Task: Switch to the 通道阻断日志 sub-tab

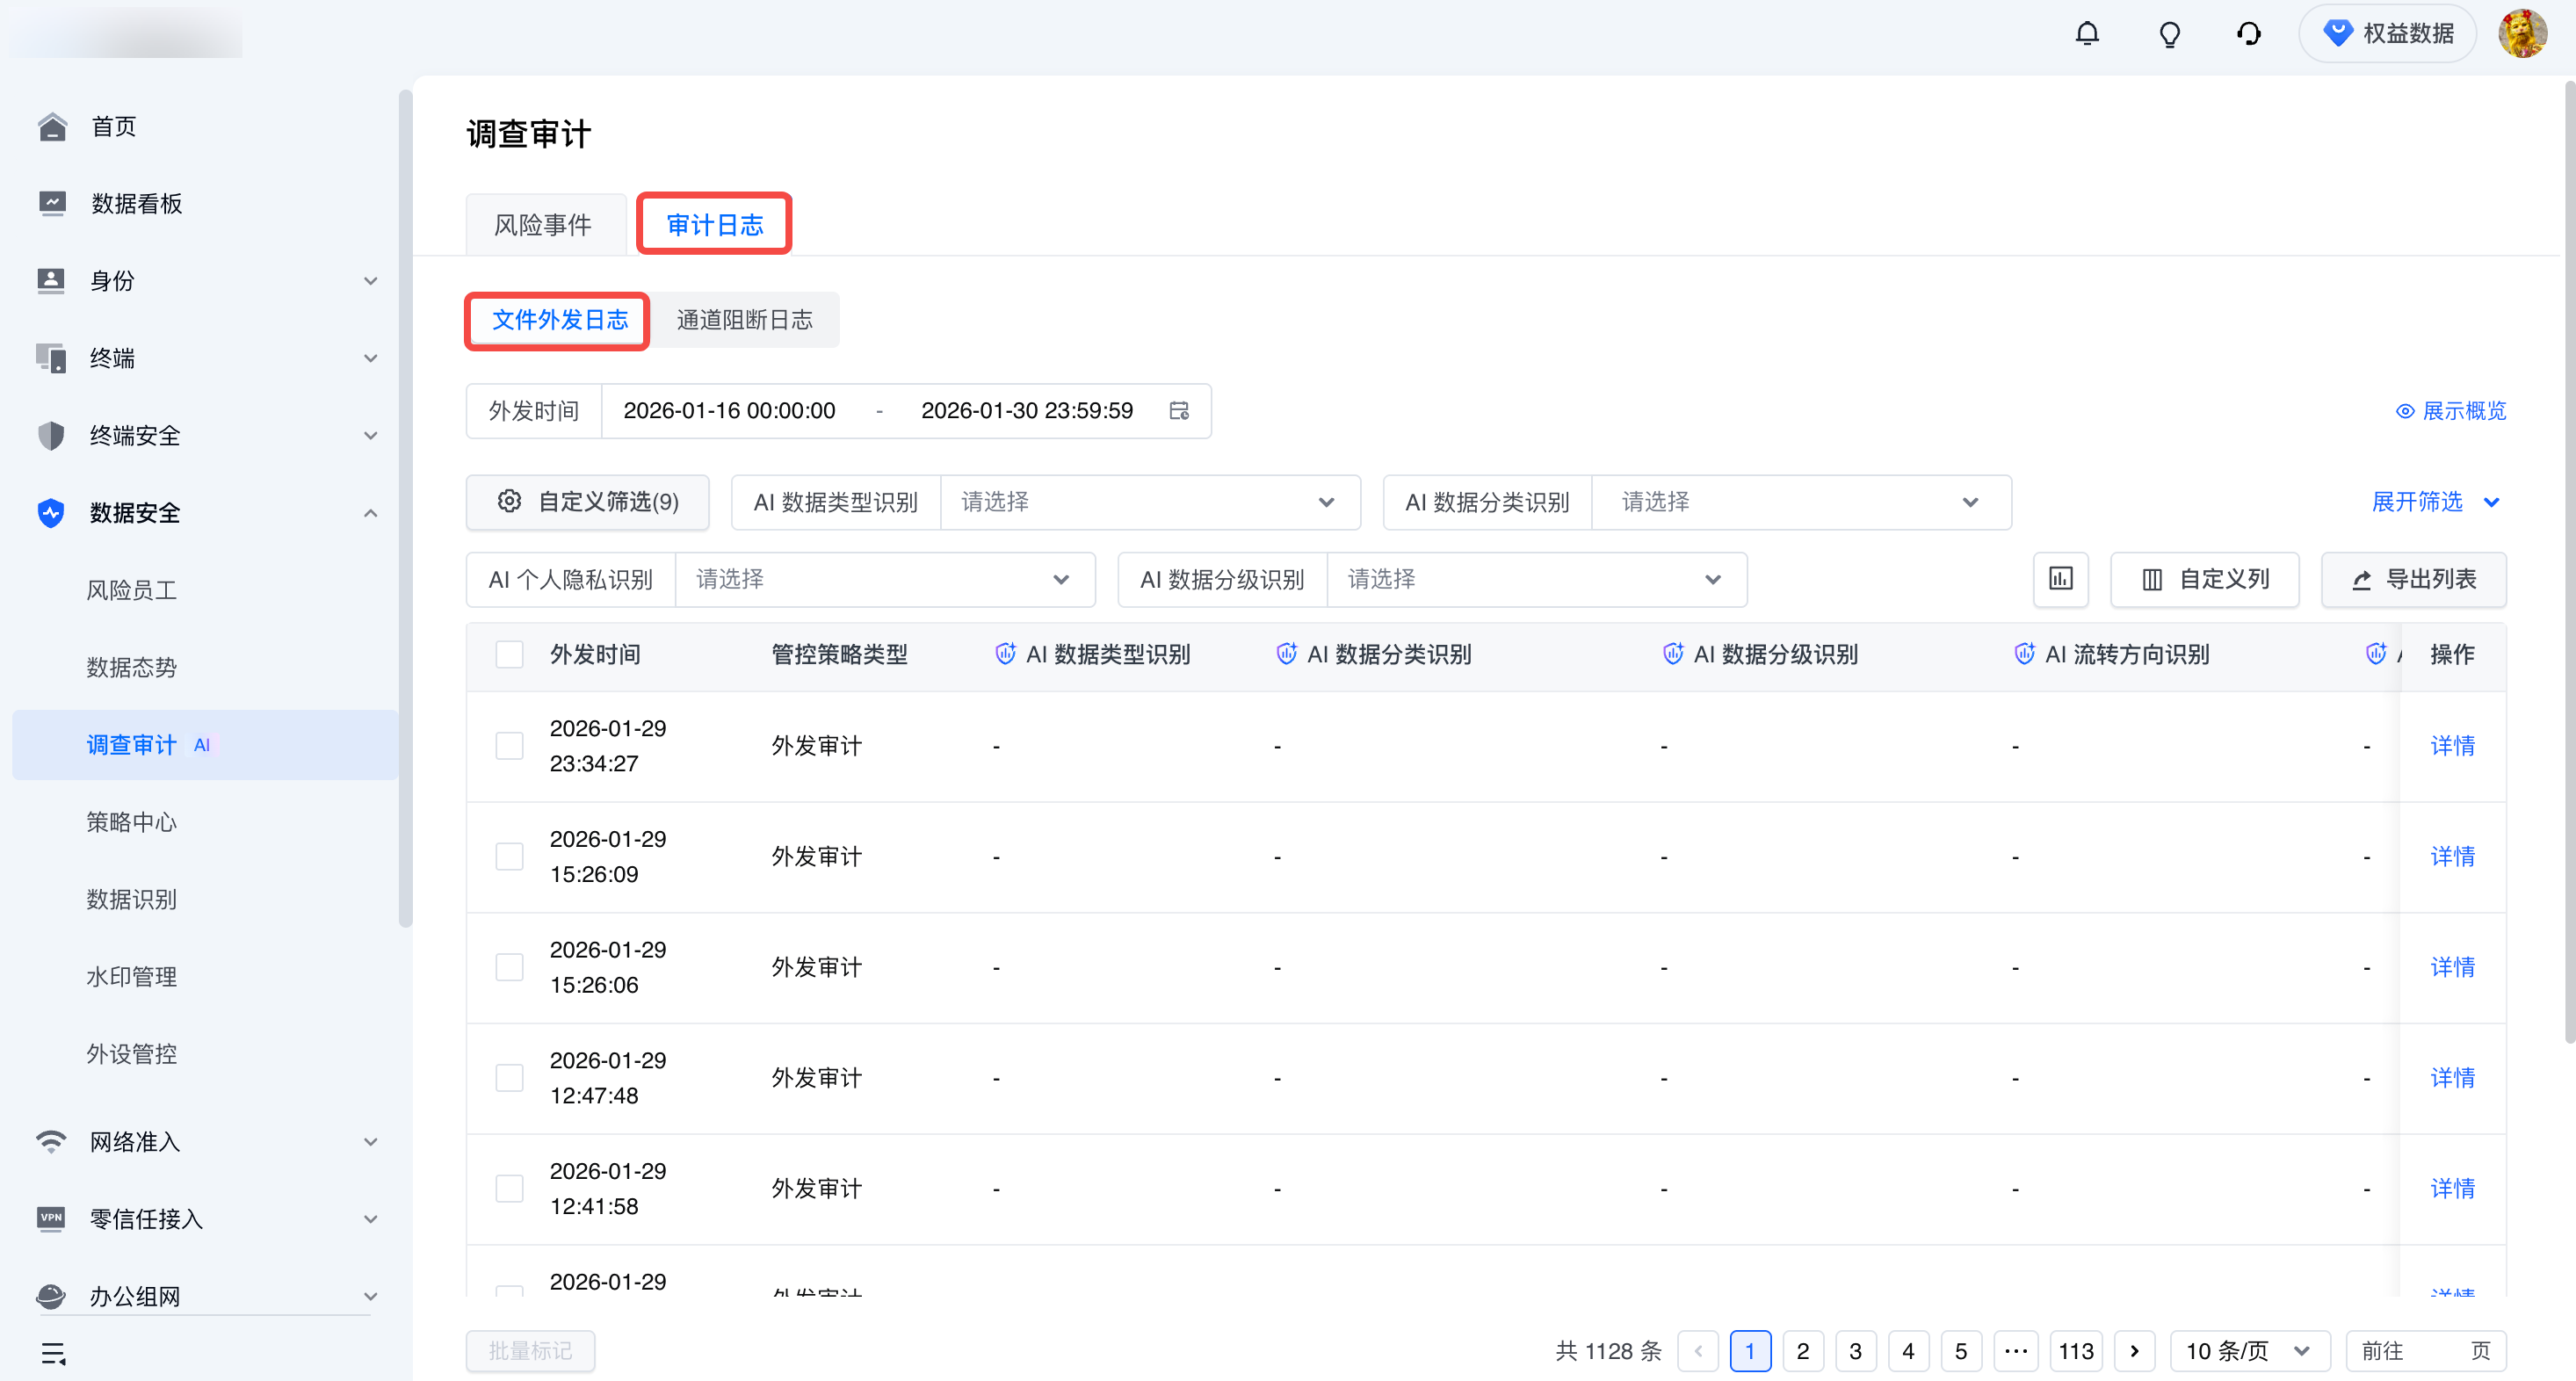Action: (745, 320)
